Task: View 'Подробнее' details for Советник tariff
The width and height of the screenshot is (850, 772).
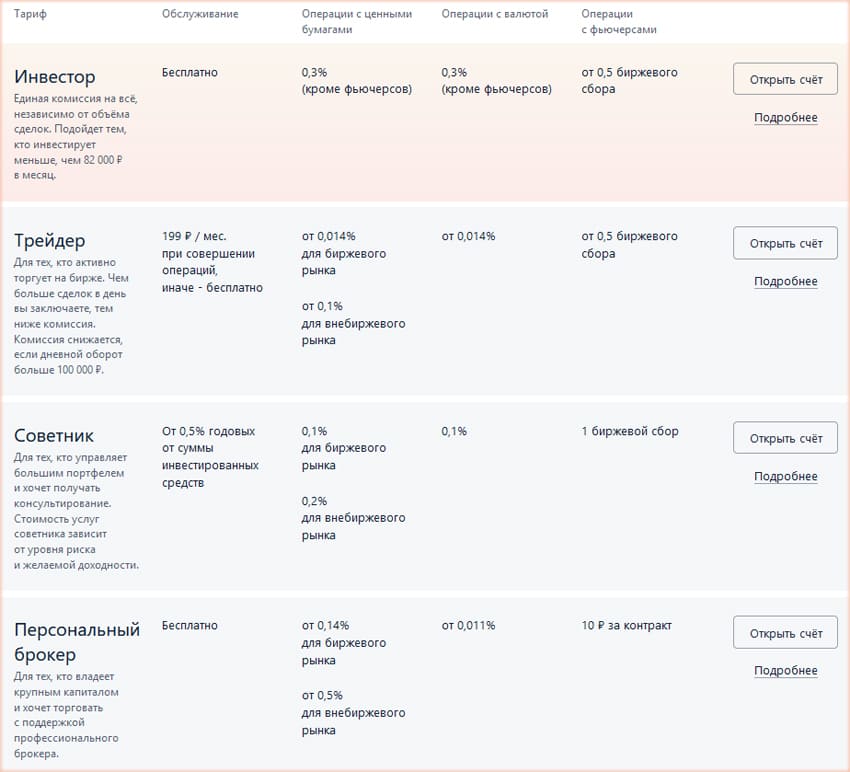Action: point(785,477)
